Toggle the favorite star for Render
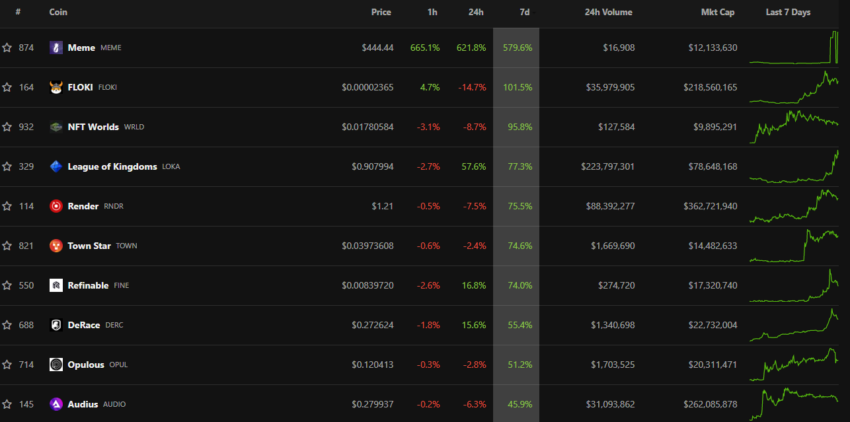The height and width of the screenshot is (422, 850). pos(7,206)
